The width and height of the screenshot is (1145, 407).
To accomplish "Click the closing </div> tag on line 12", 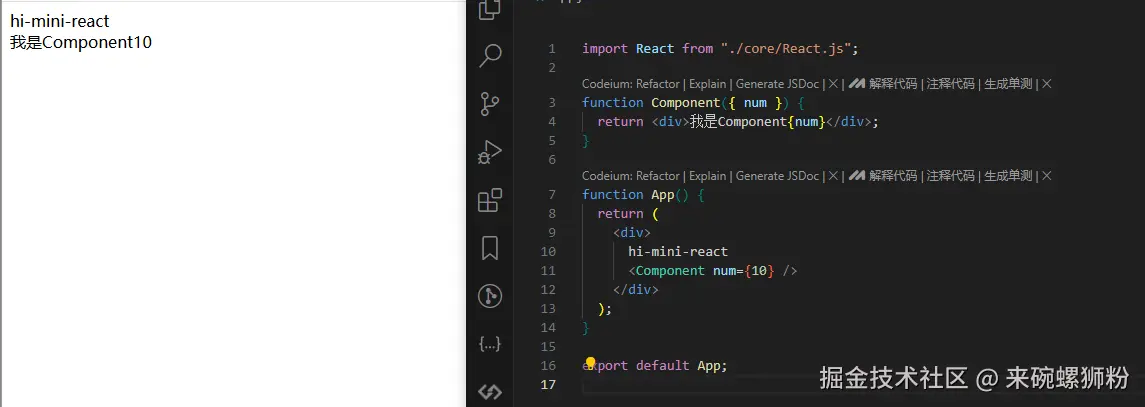I will click(x=635, y=290).
